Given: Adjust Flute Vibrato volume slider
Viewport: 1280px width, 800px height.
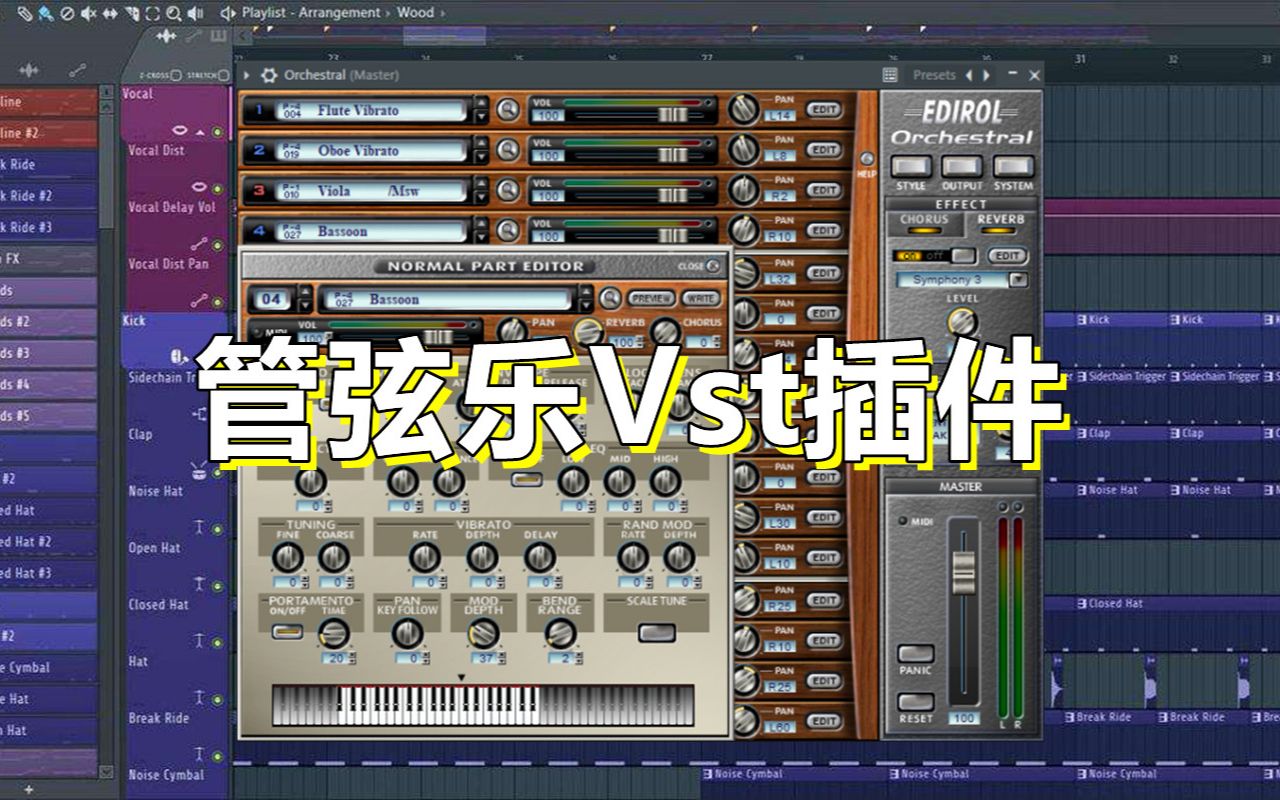Looking at the screenshot, I should (673, 115).
